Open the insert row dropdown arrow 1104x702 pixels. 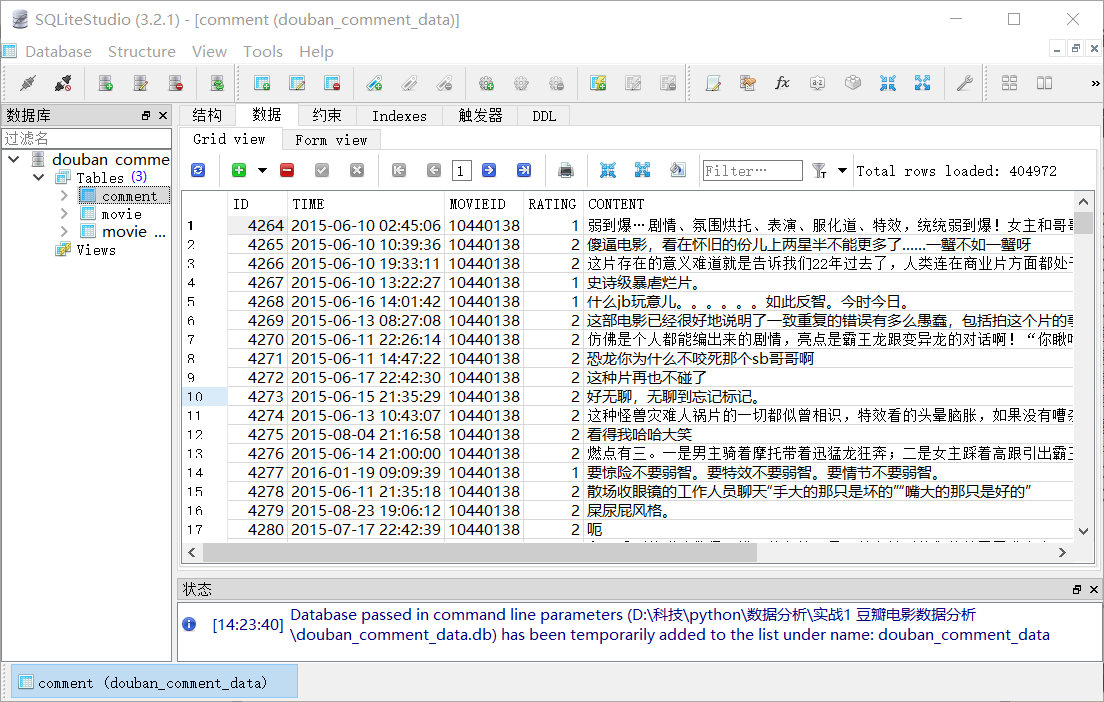263,170
